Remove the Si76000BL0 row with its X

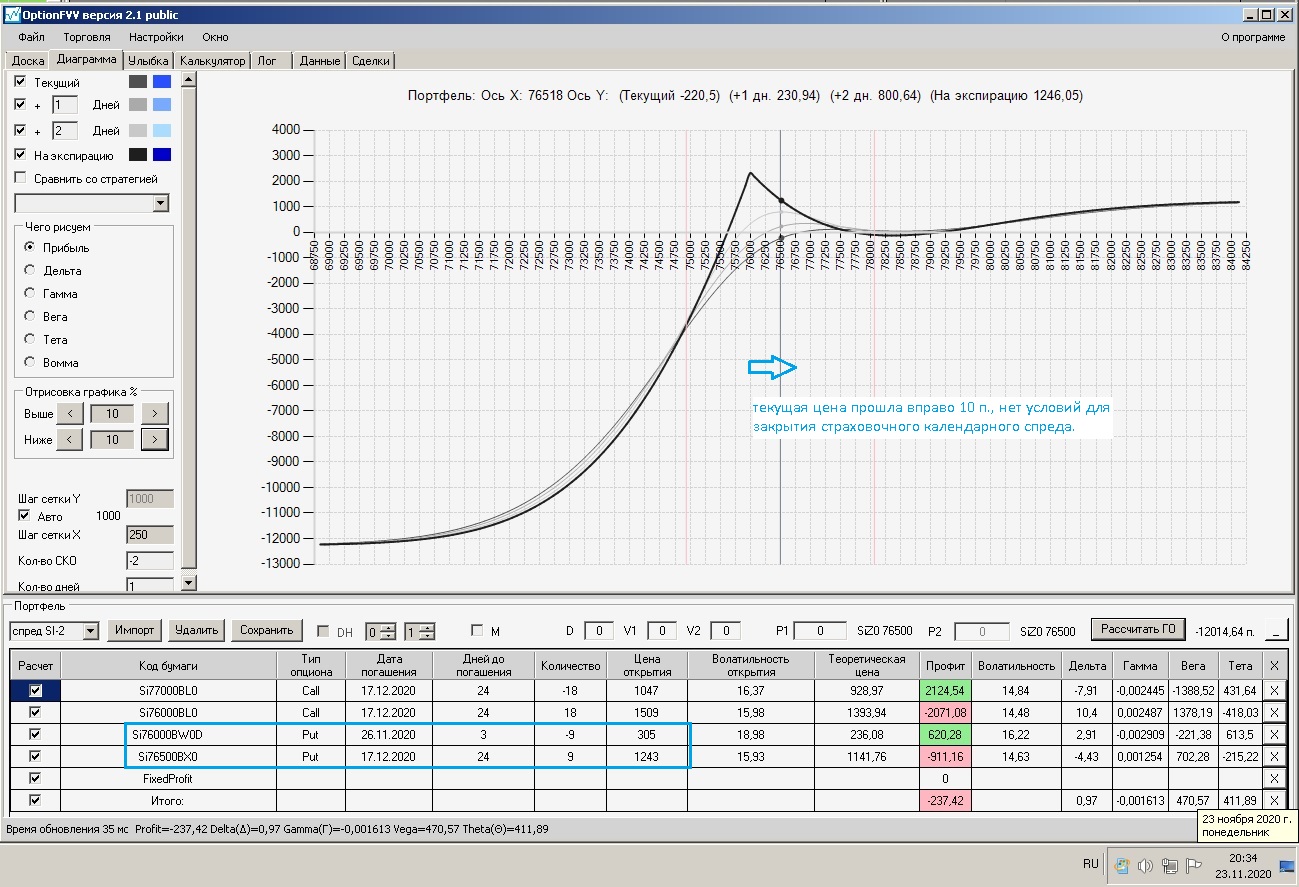click(x=1273, y=712)
